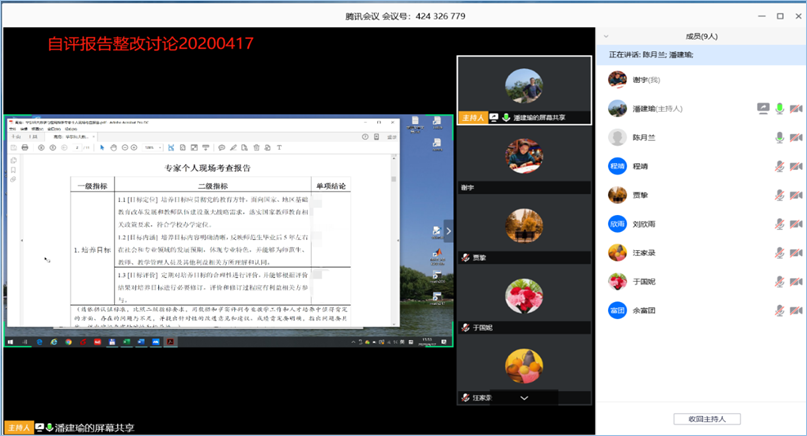
Task: Collapse the 成员(9人) panel using header chevron
Action: (609, 36)
